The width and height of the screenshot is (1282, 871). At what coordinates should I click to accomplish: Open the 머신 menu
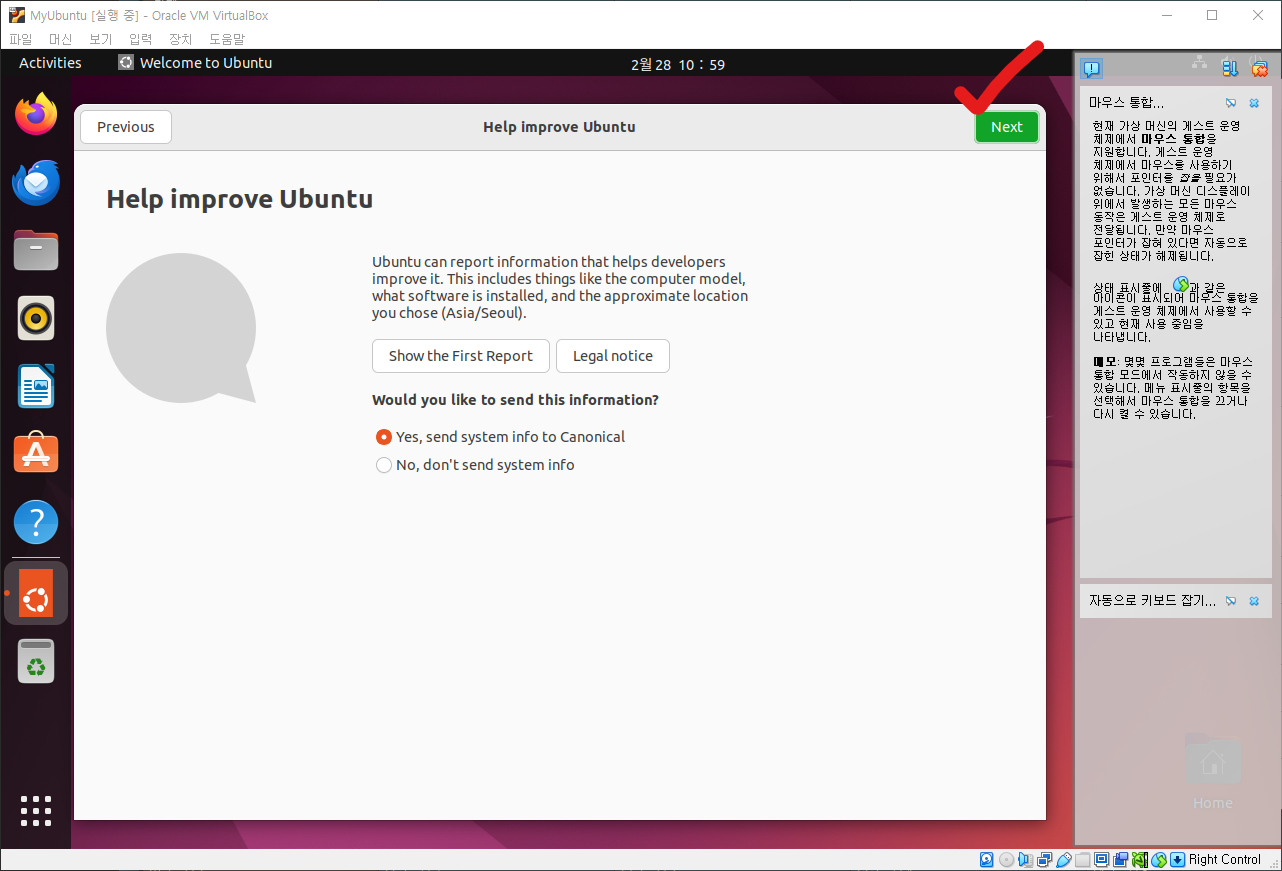(x=60, y=39)
